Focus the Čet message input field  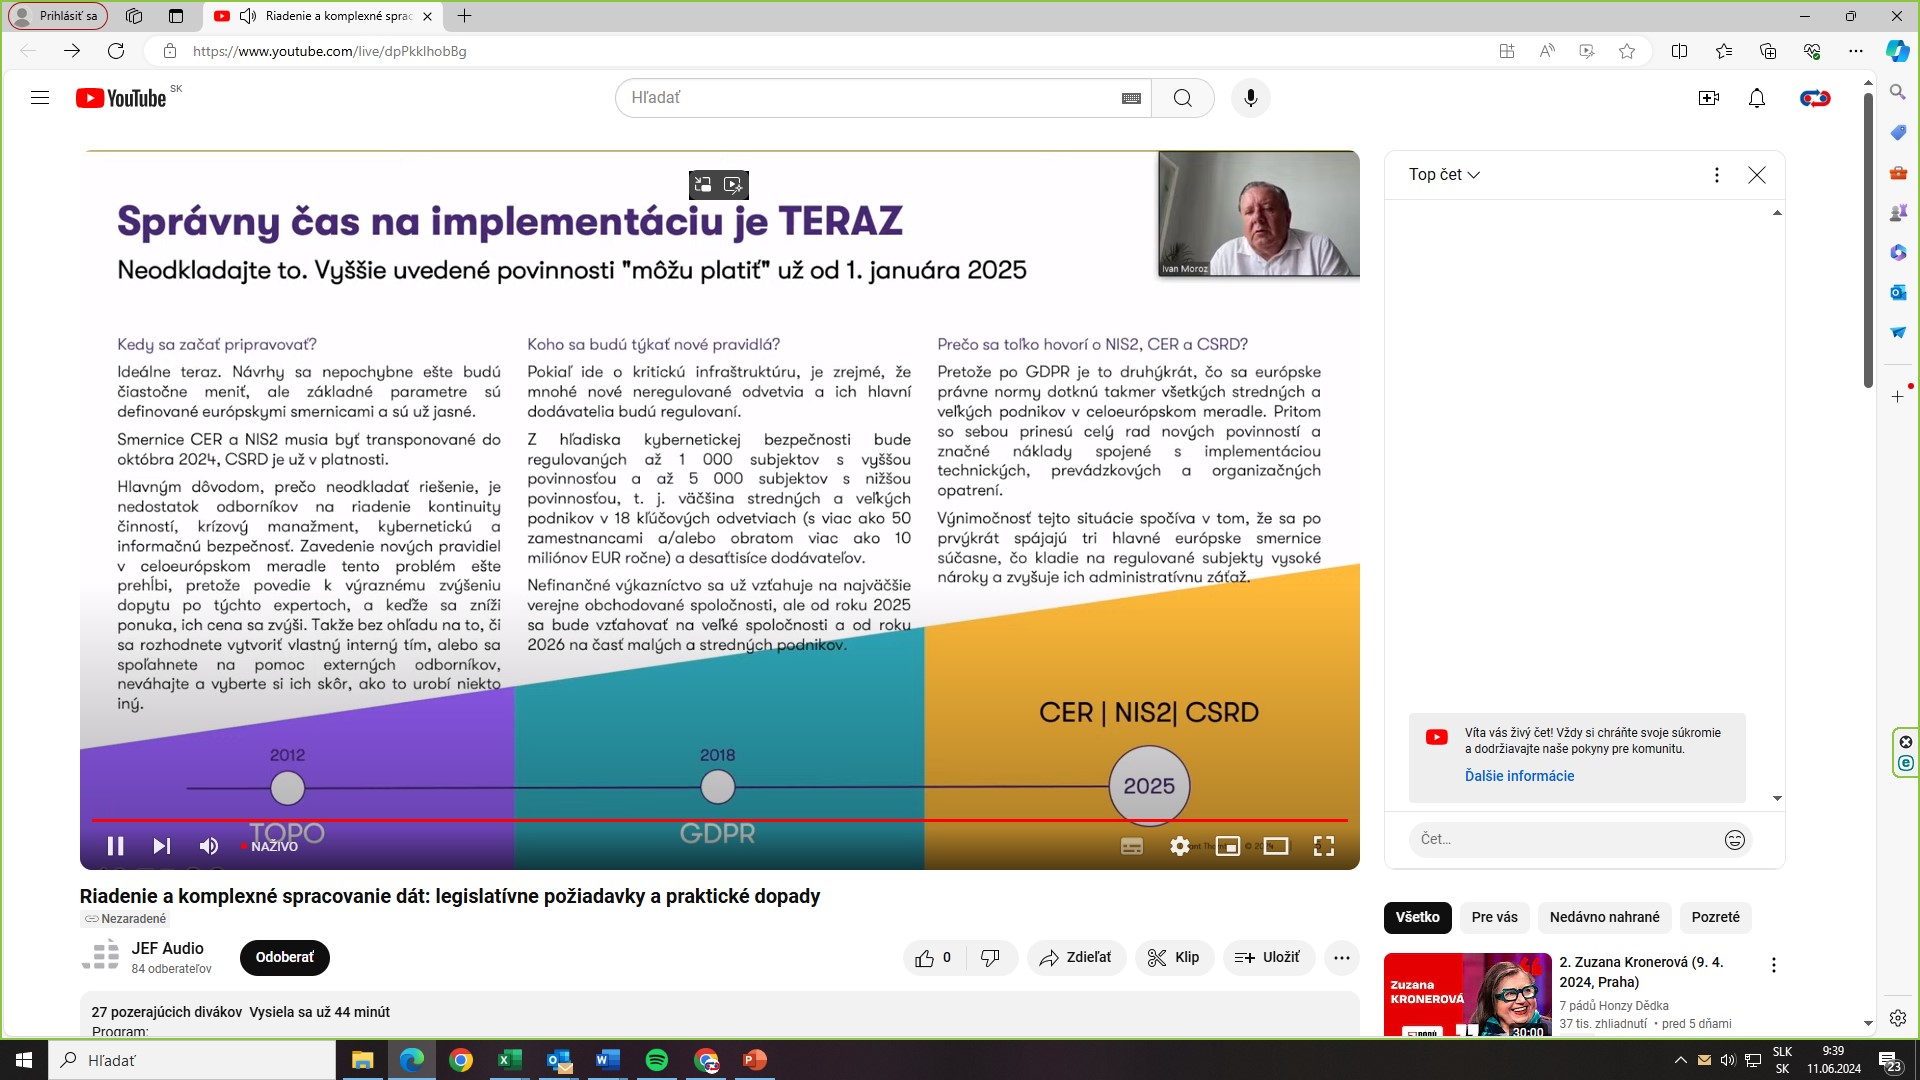[x=1566, y=840]
